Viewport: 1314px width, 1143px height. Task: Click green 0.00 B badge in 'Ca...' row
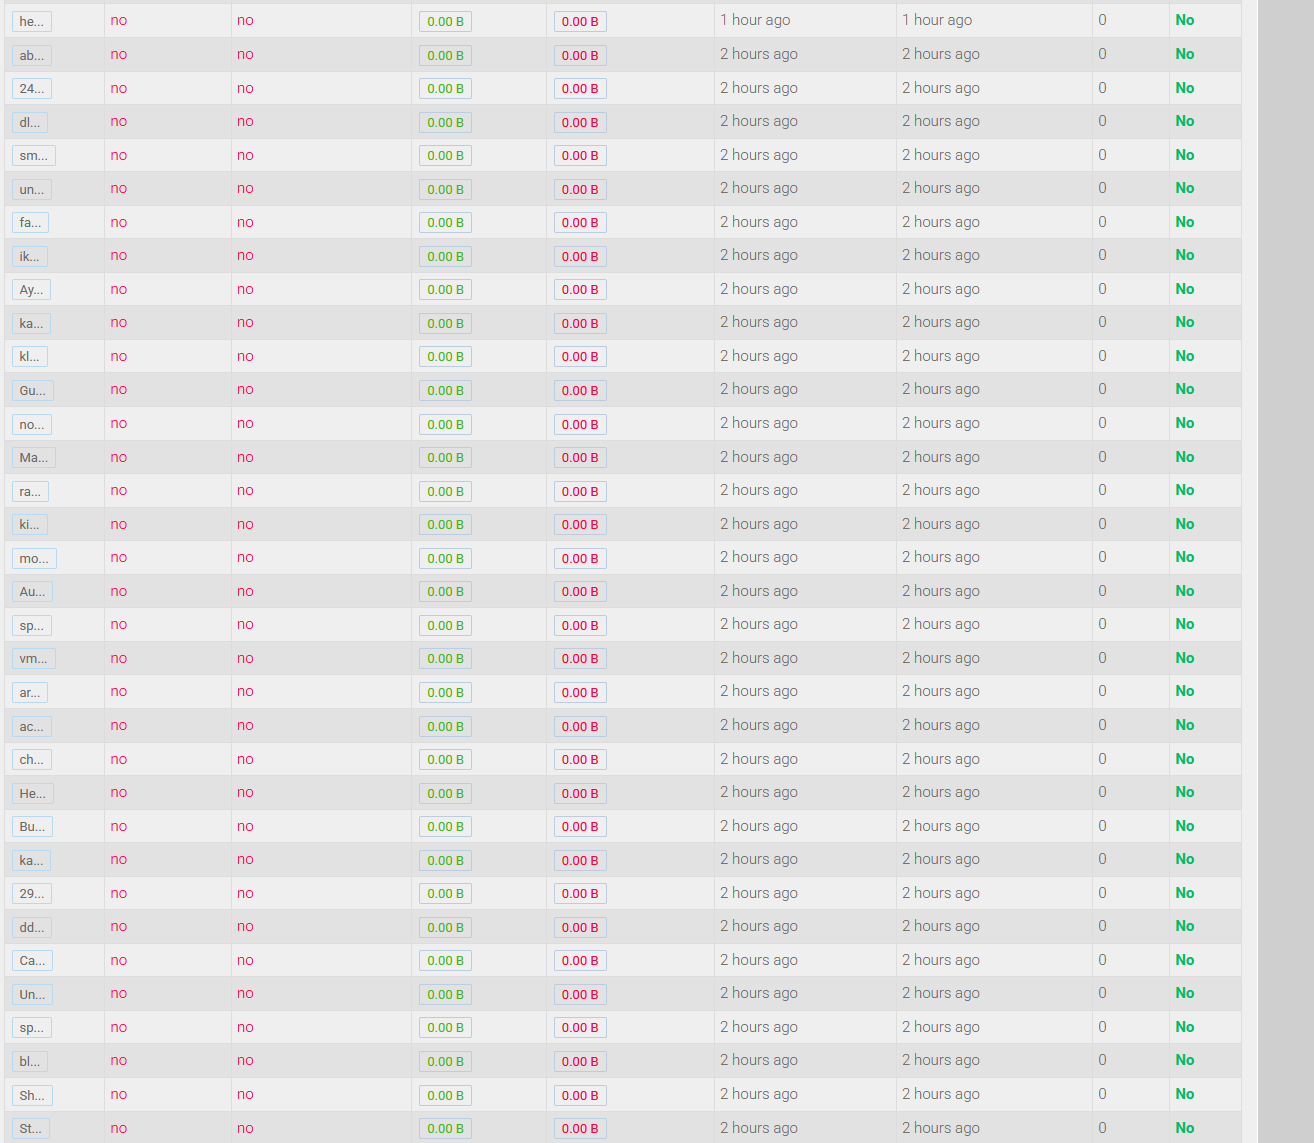pyautogui.click(x=445, y=961)
